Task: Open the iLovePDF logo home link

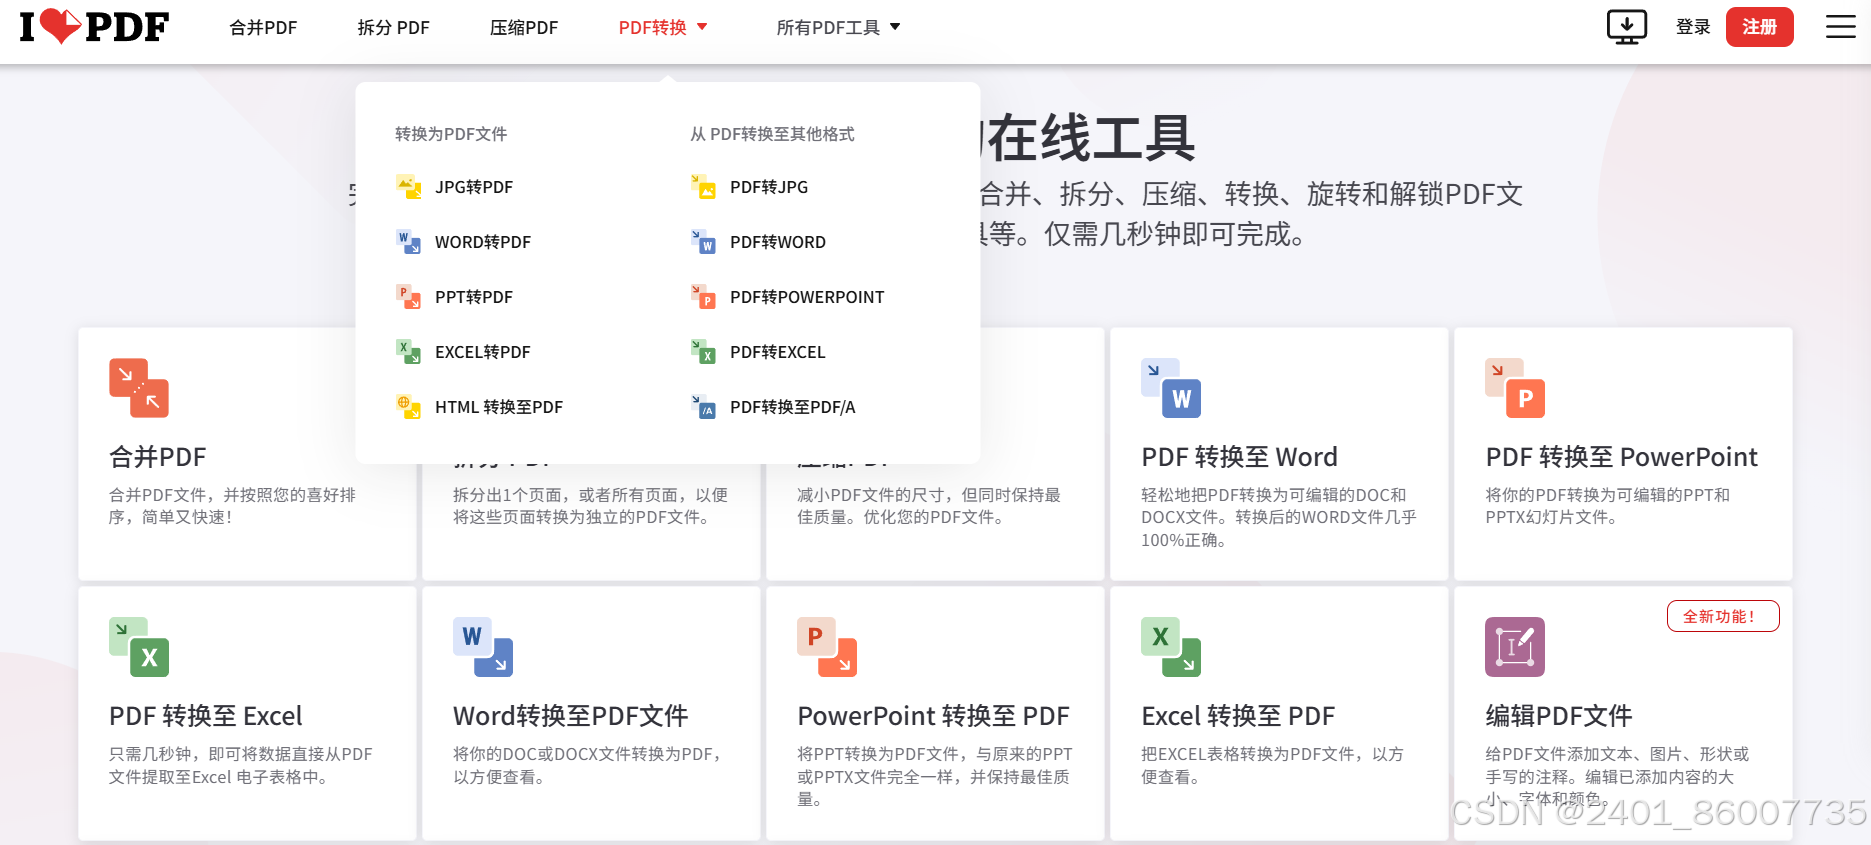Action: pyautogui.click(x=94, y=27)
